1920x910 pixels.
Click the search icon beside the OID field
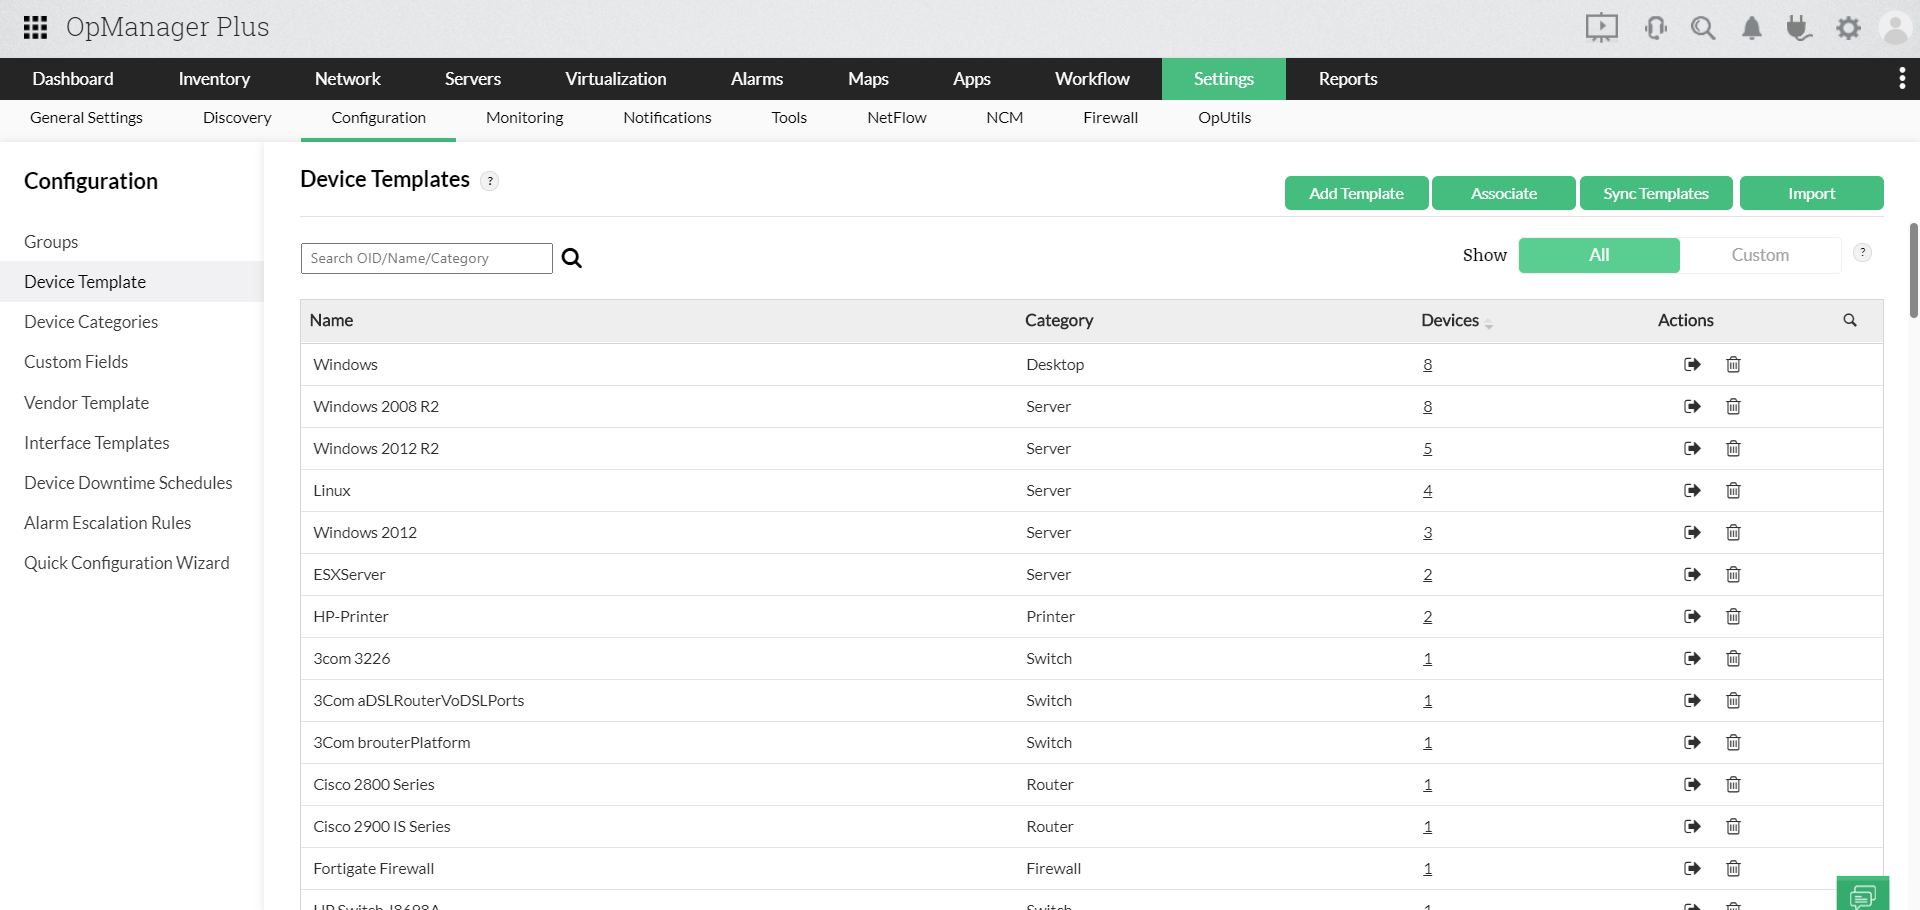point(571,258)
